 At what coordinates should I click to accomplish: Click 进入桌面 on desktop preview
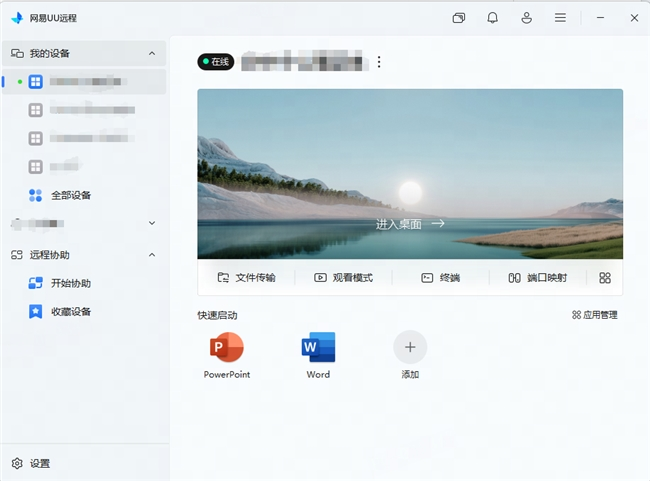coord(410,224)
